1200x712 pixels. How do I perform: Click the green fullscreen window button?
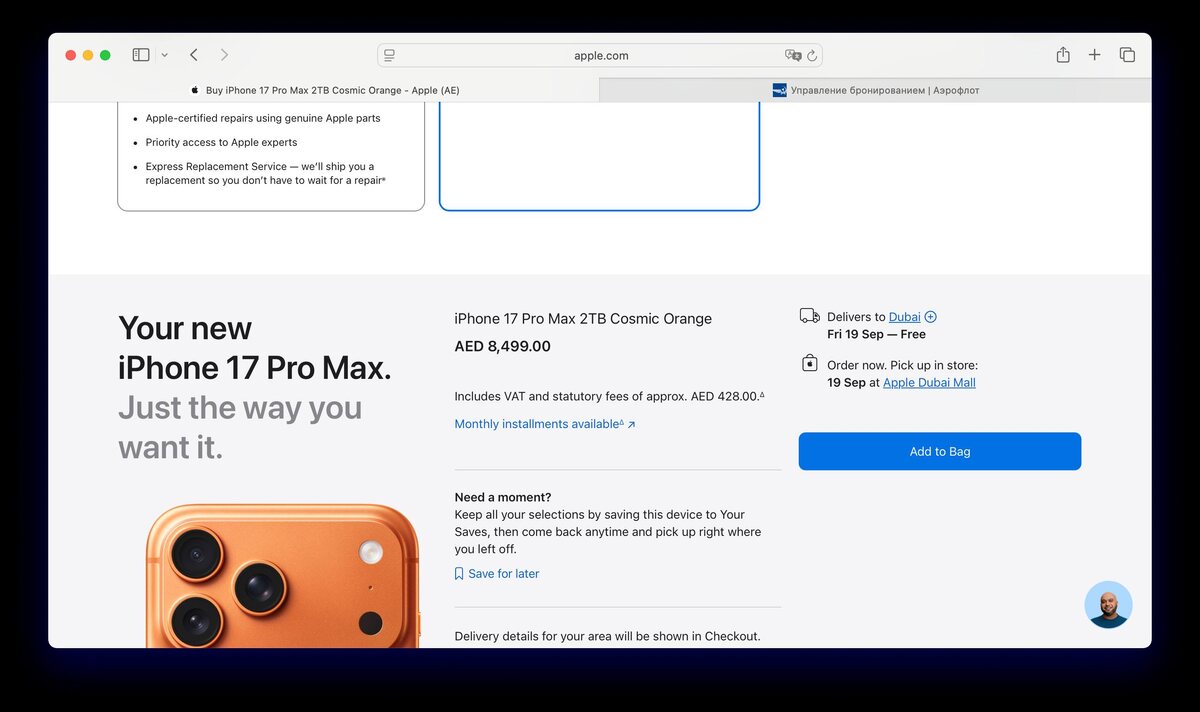click(105, 55)
